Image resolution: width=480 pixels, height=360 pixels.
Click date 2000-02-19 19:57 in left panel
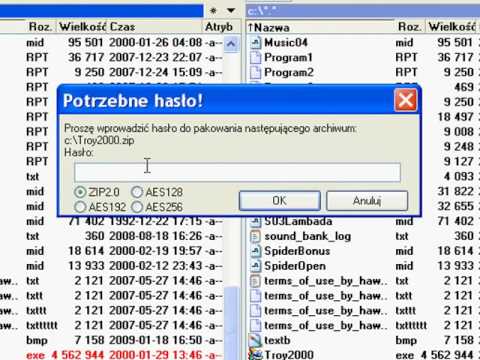pos(155,251)
